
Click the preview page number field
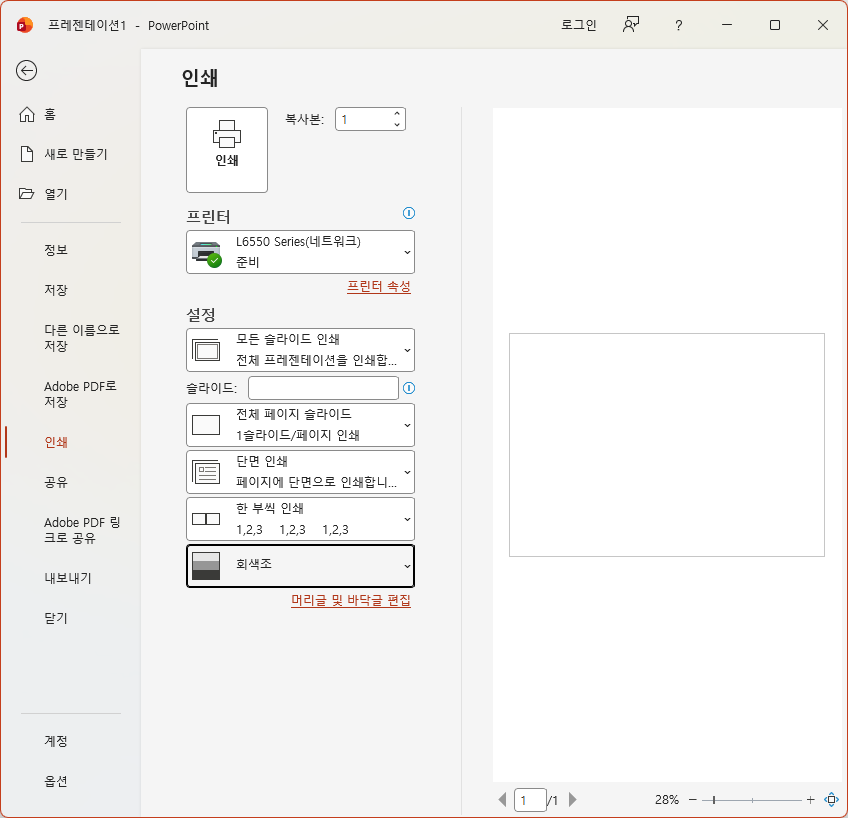tap(530, 800)
